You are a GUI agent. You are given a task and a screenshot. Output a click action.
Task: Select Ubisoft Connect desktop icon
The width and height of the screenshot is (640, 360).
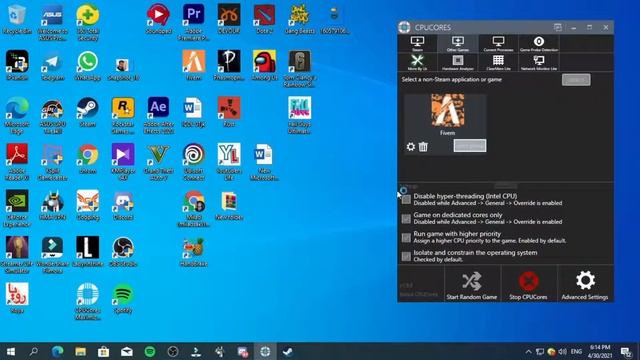[x=193, y=162]
